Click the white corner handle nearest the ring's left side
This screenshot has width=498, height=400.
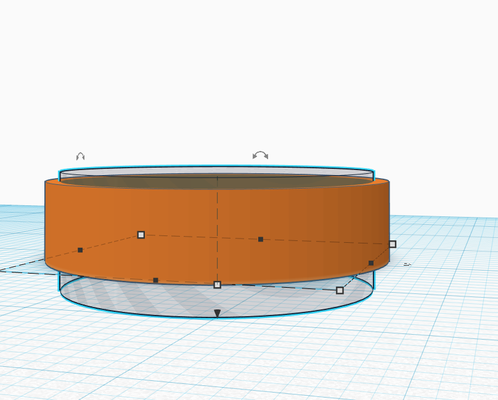[141, 235]
